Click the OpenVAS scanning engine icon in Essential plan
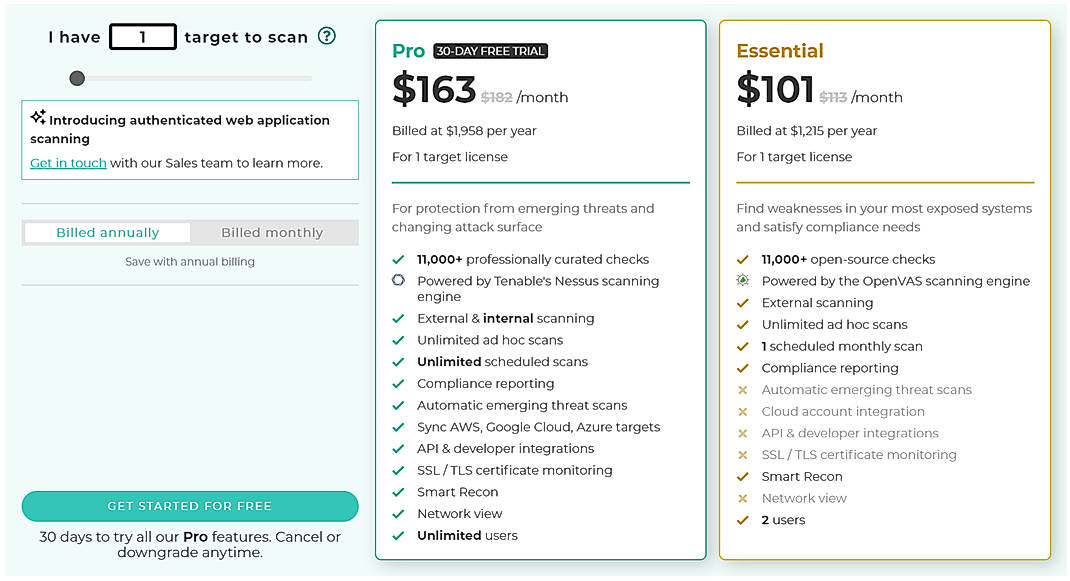Viewport: 1070px width, 581px height. point(743,281)
